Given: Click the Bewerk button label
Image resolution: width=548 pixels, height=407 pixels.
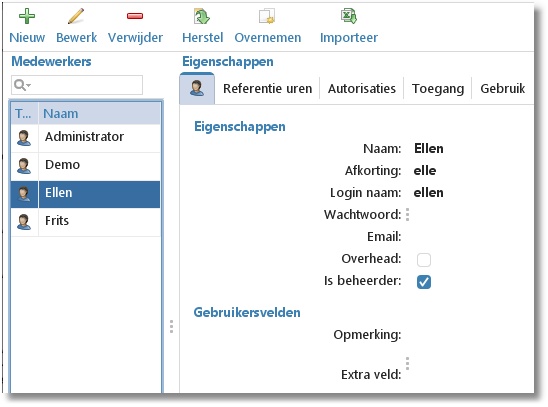Looking at the screenshot, I should 76,38.
